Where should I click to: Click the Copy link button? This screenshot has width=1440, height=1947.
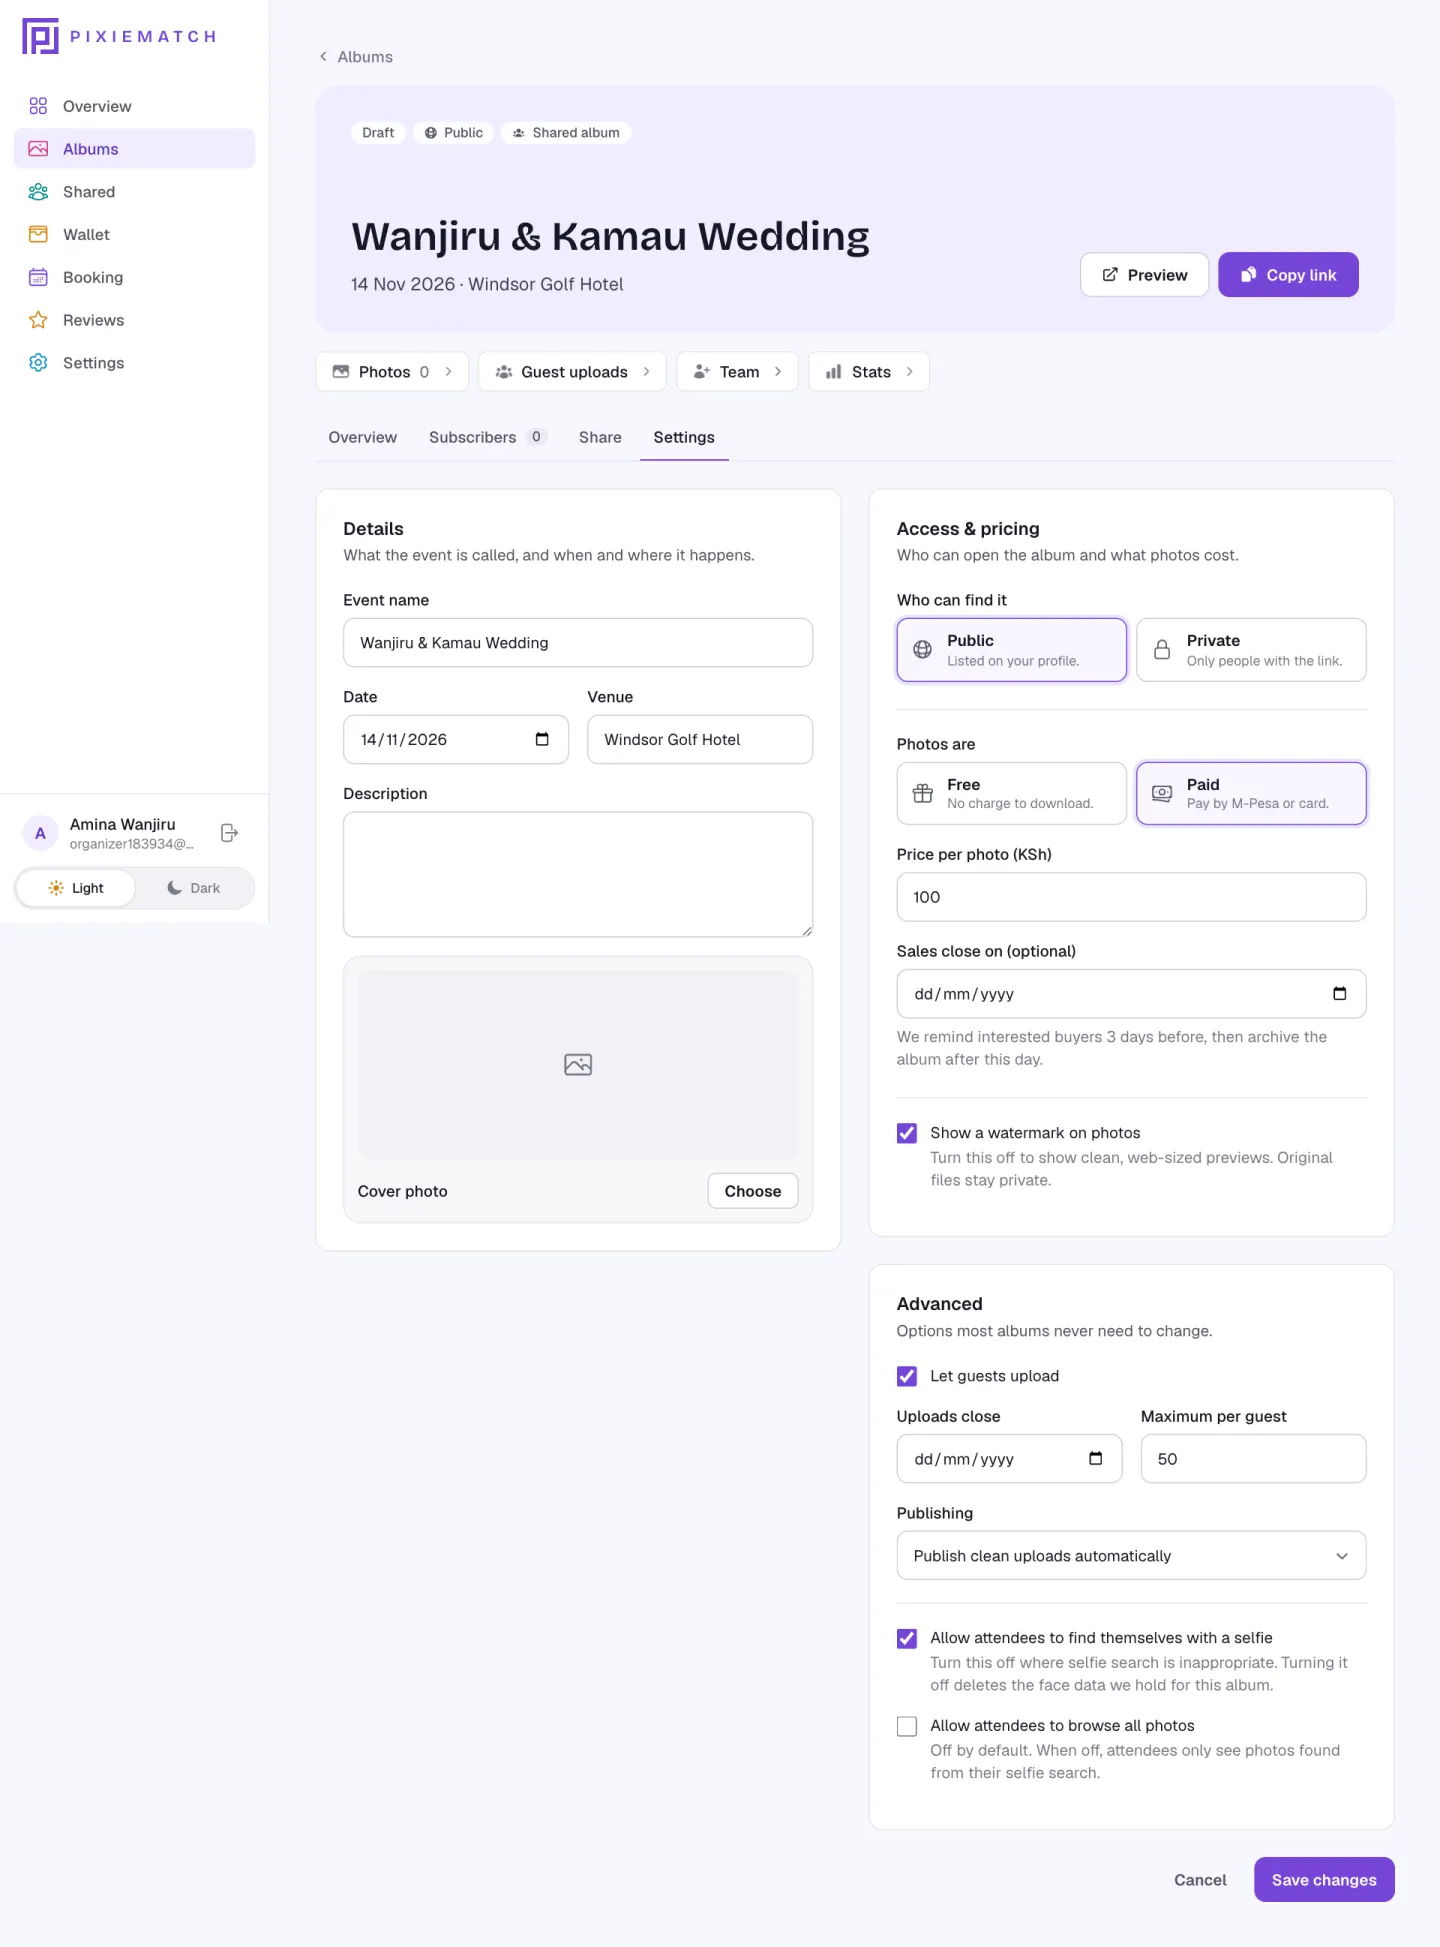(x=1288, y=275)
